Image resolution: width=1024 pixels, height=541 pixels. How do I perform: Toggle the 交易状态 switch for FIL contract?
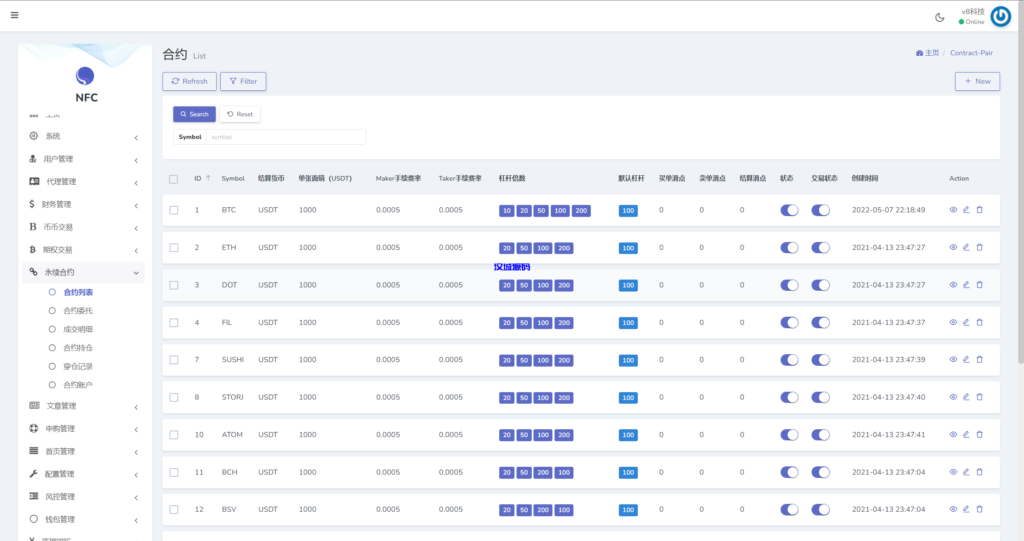tap(821, 322)
